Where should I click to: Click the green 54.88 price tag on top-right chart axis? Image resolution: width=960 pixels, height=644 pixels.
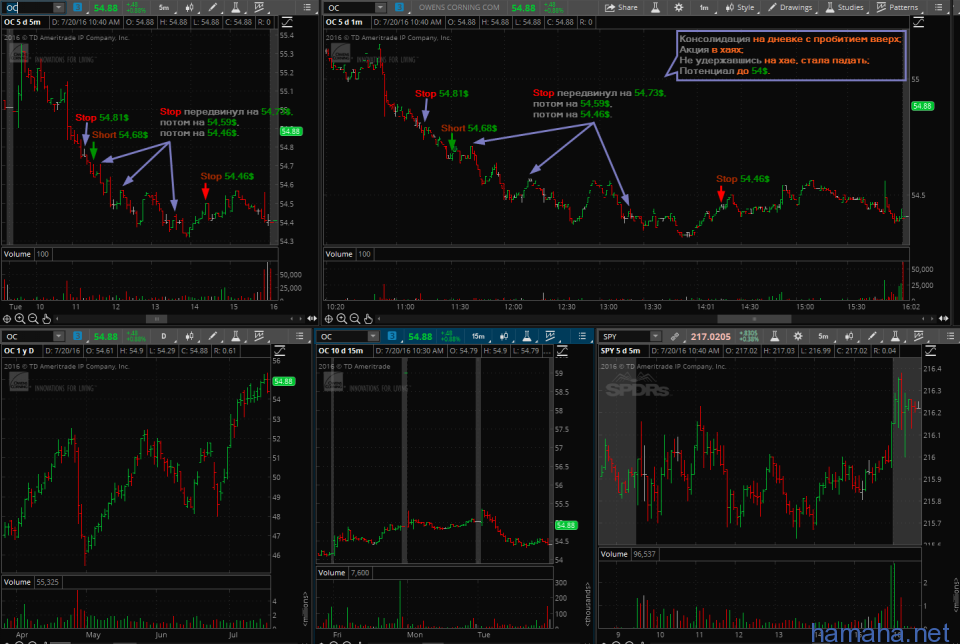tap(922, 106)
